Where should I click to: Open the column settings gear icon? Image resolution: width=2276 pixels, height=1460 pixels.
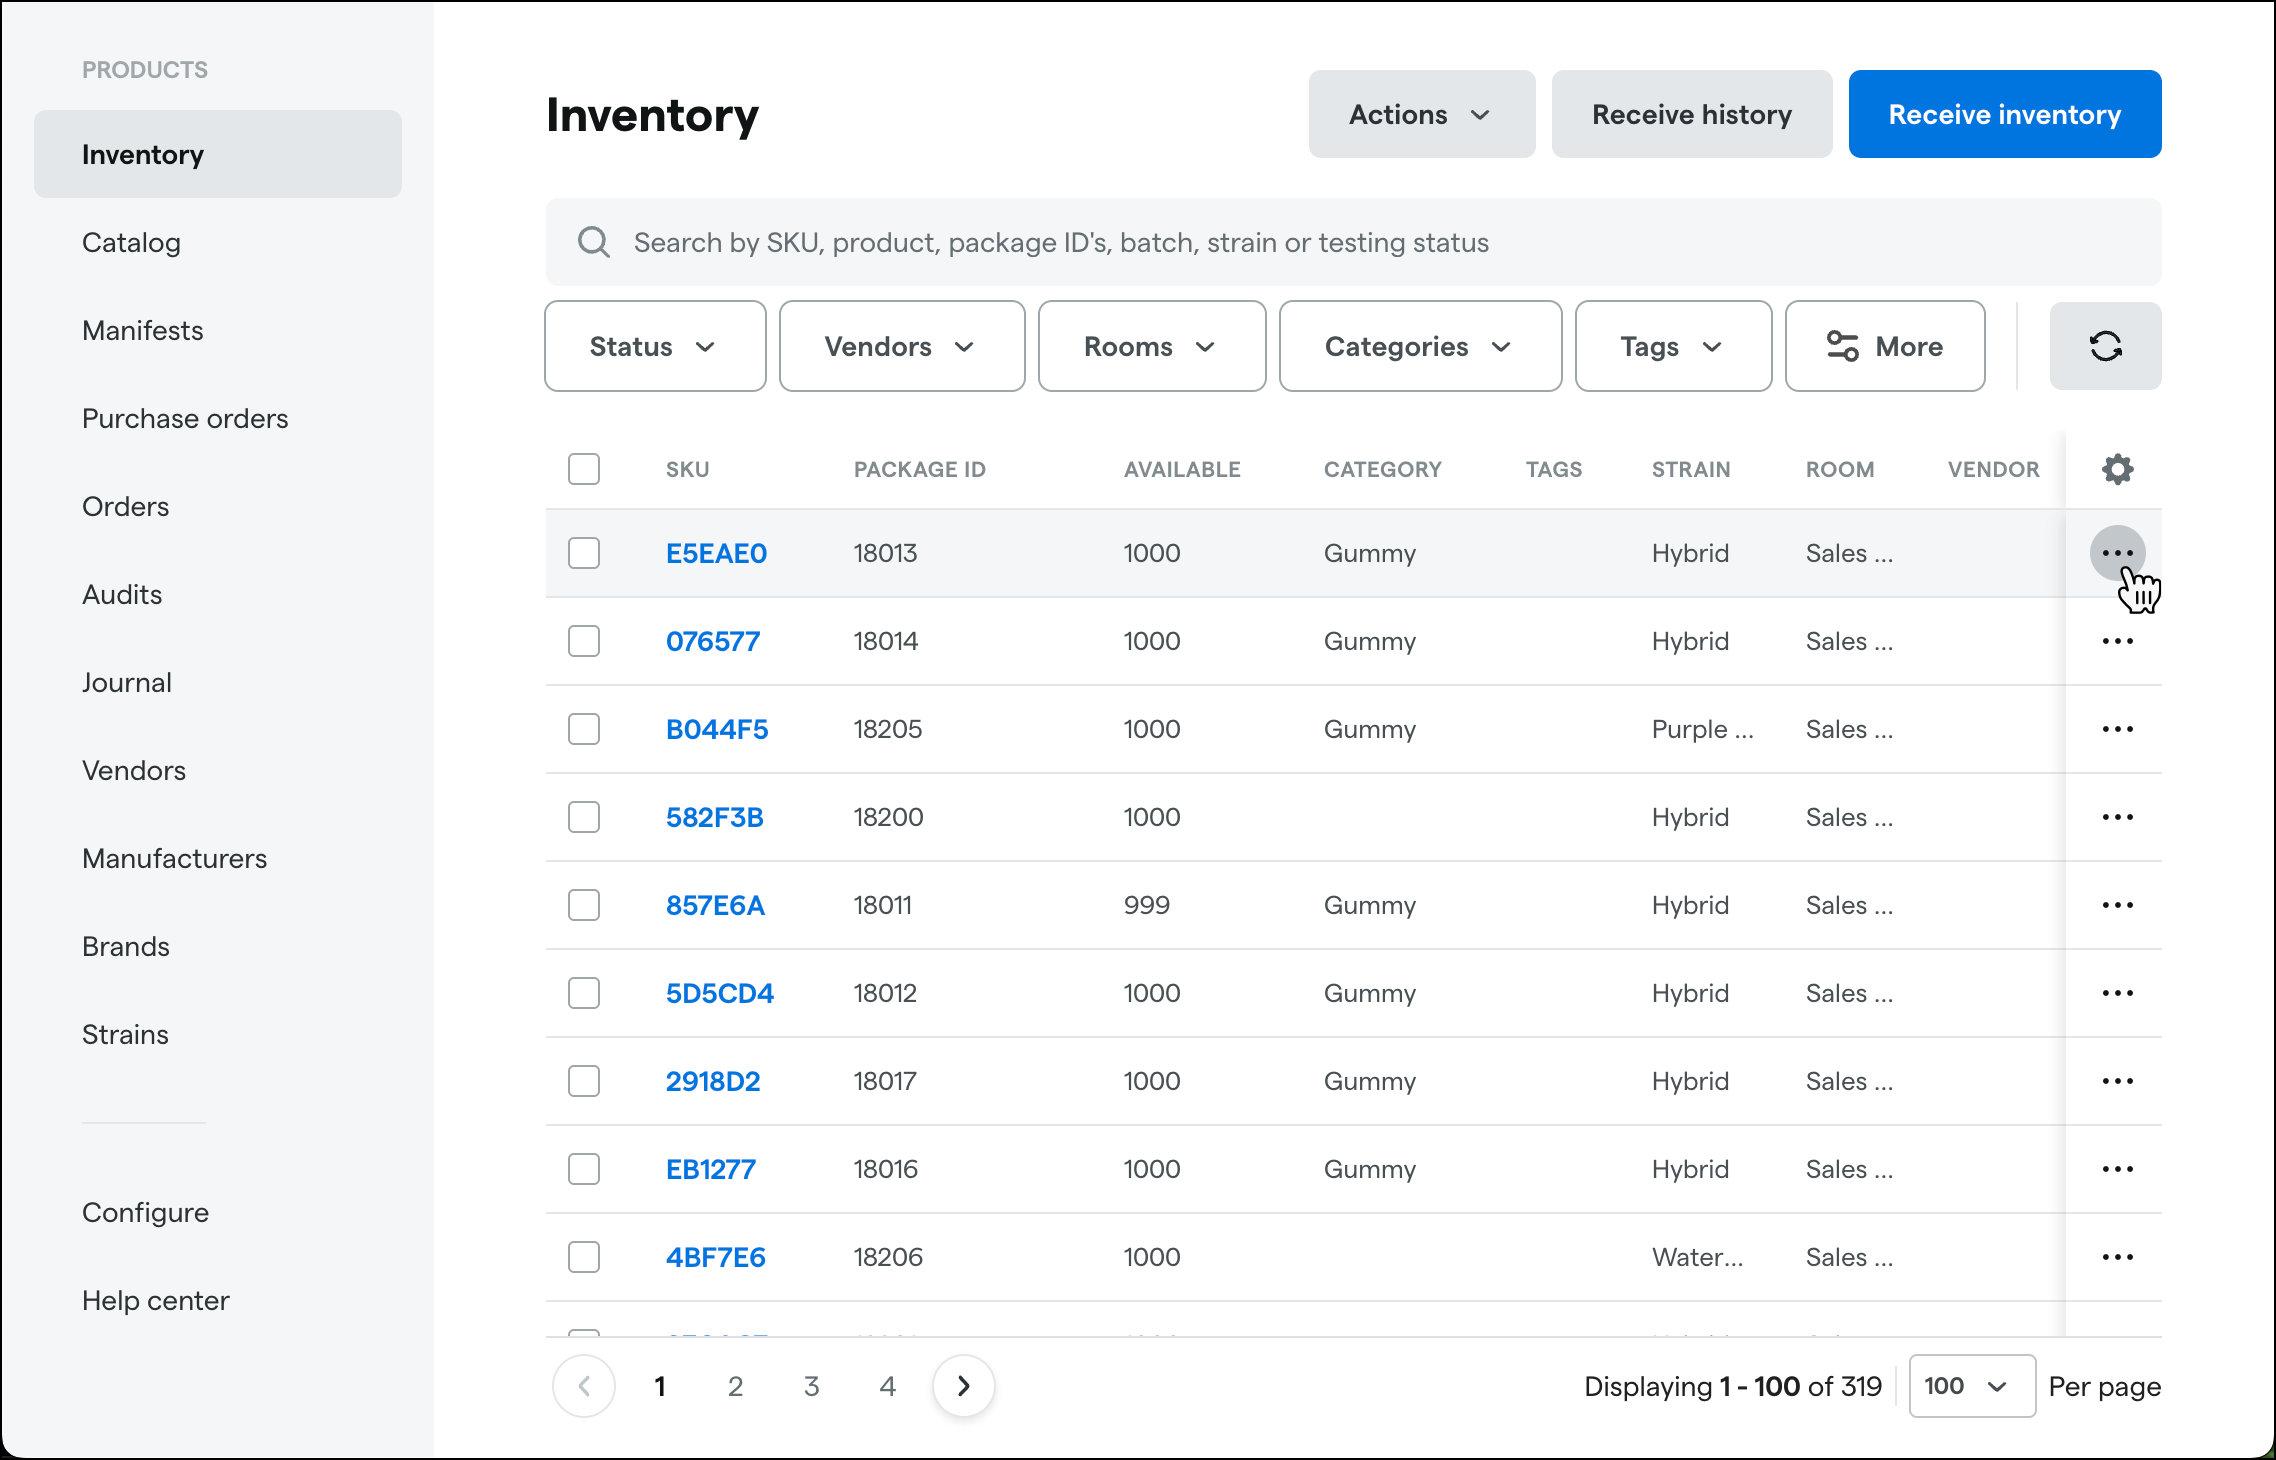click(x=2117, y=469)
